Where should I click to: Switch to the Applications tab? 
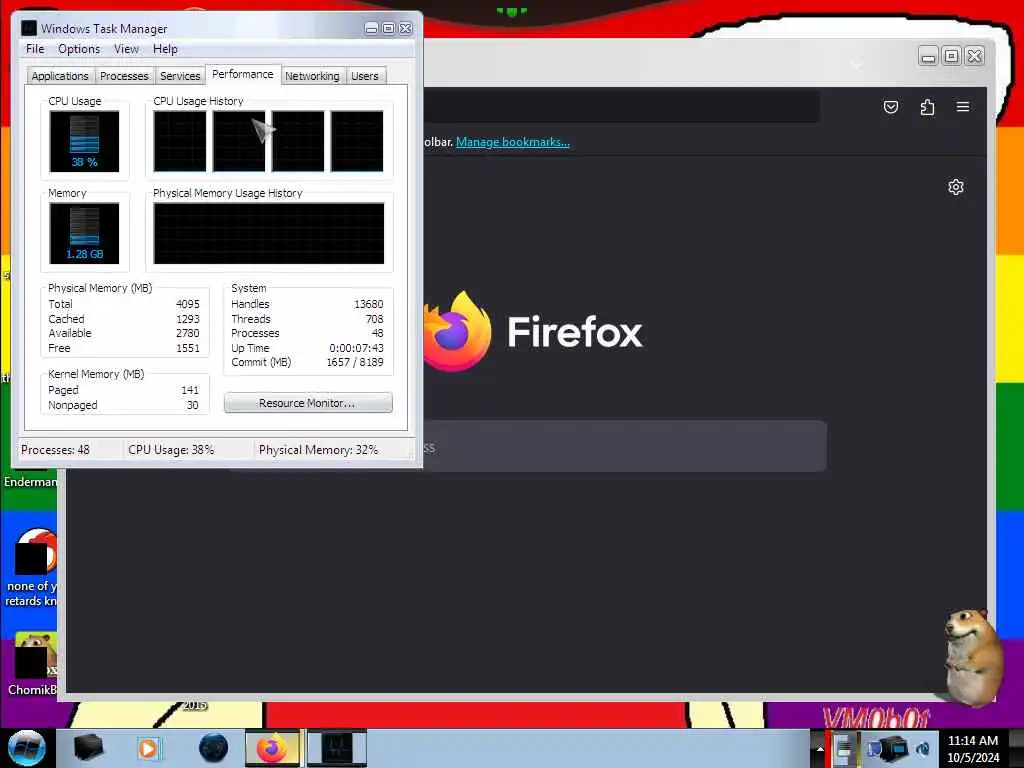pyautogui.click(x=60, y=76)
